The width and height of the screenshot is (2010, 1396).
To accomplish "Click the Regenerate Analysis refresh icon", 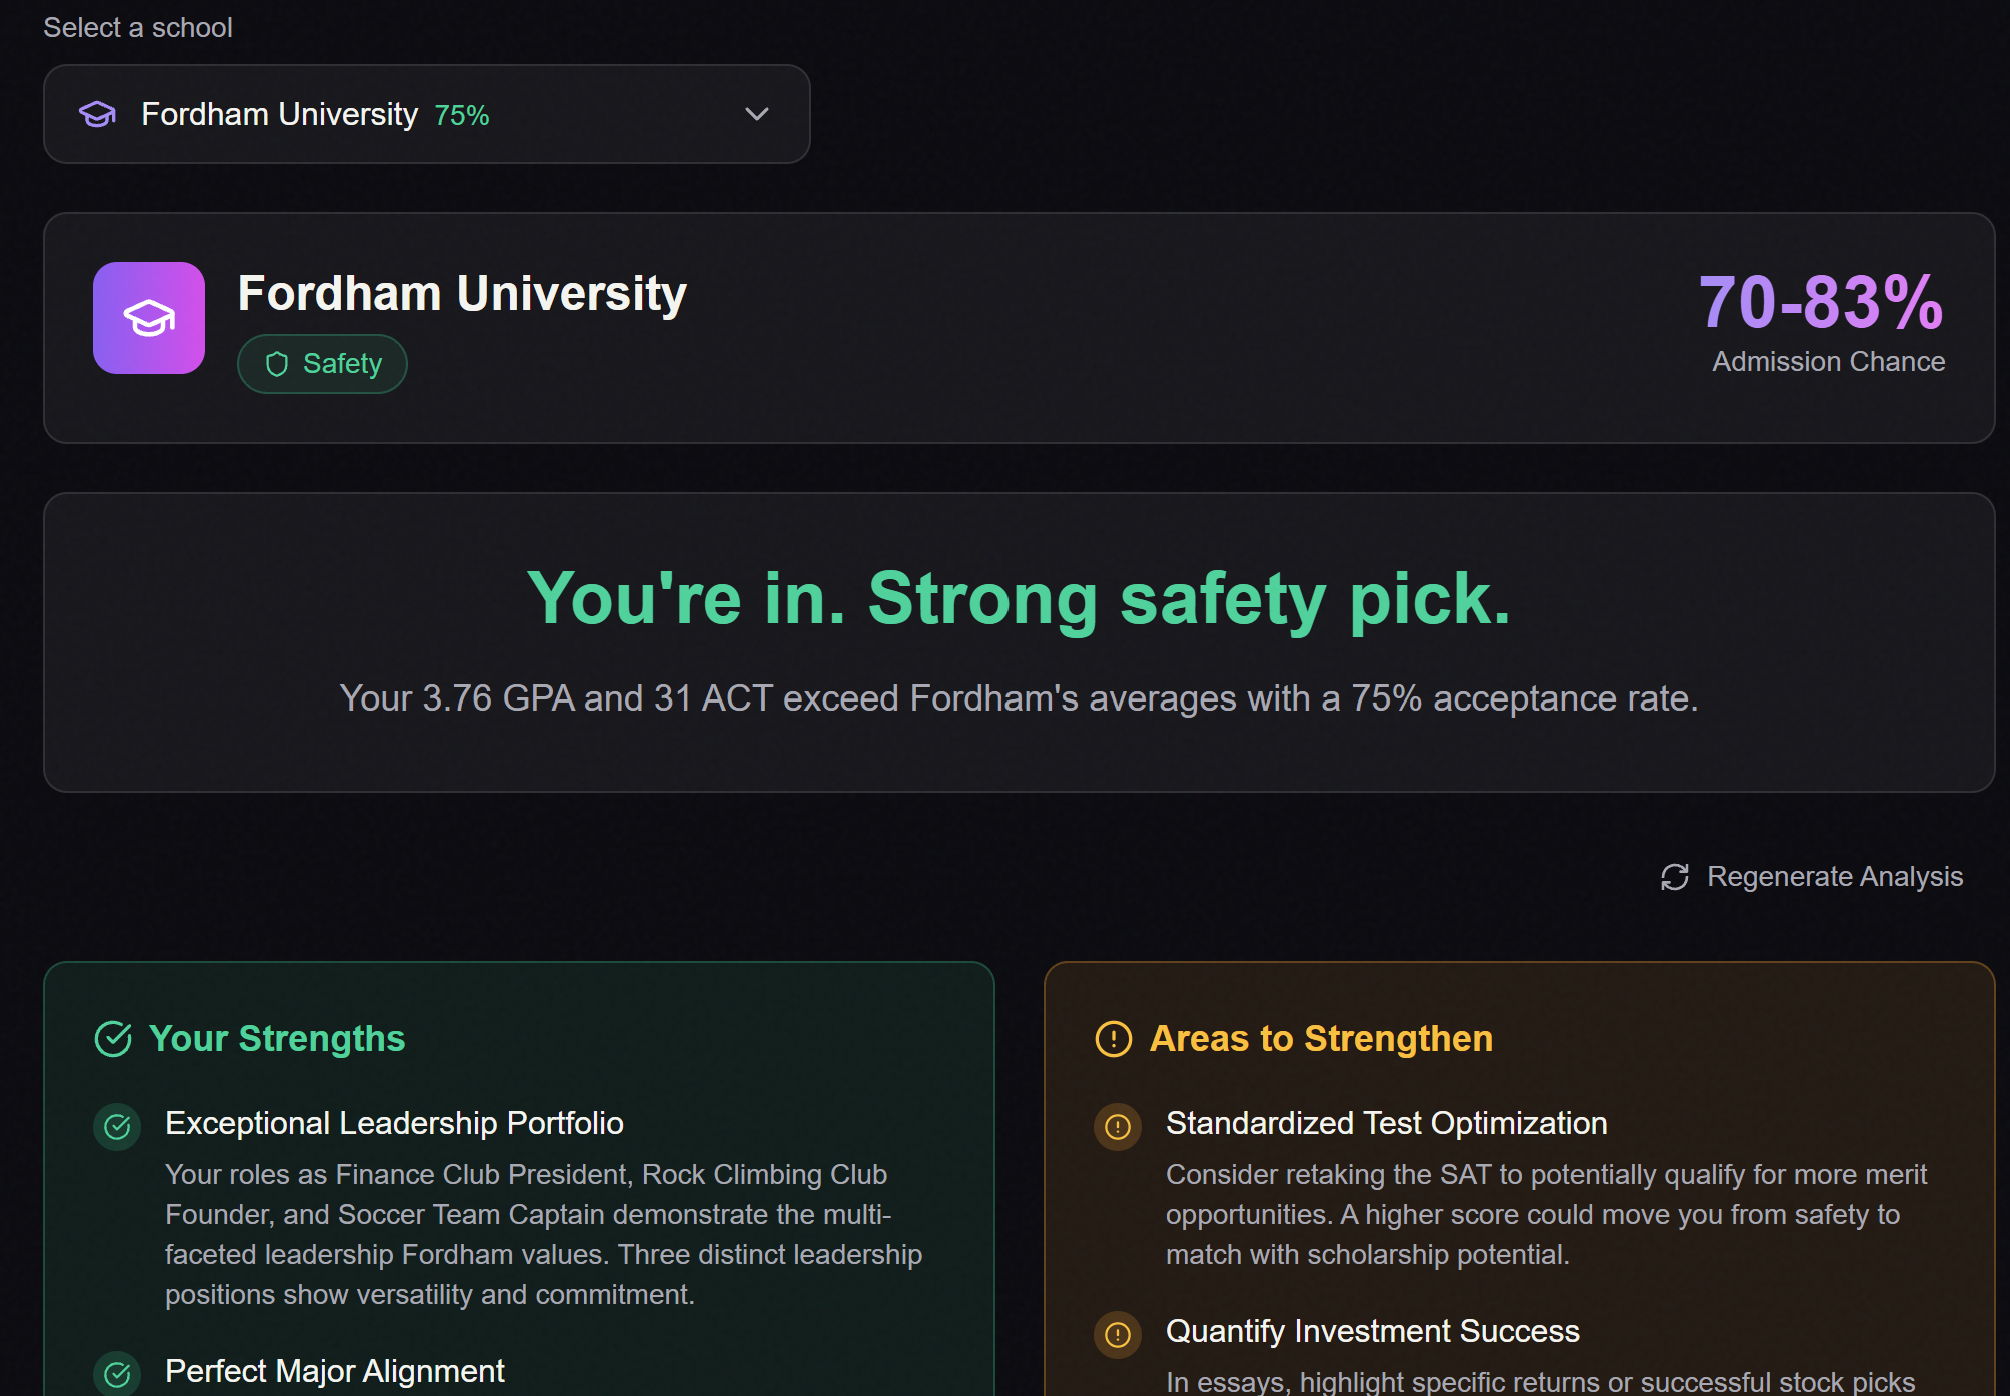I will coord(1675,877).
